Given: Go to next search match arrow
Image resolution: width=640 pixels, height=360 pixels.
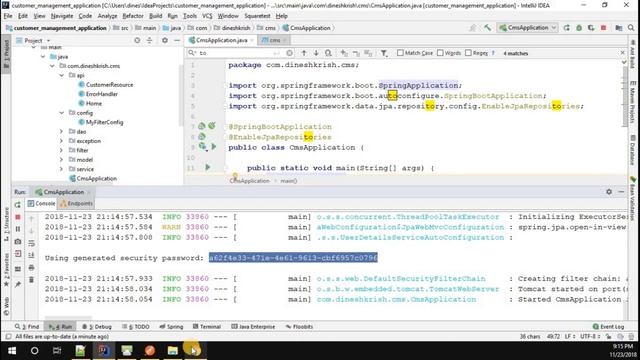Looking at the screenshot, I should pyautogui.click(x=316, y=53).
